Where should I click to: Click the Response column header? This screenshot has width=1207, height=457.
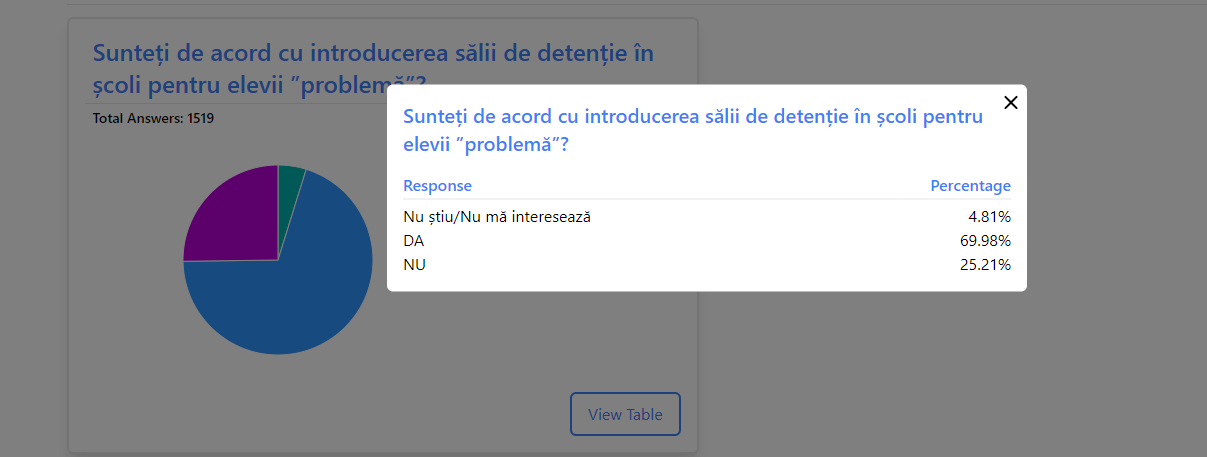pyautogui.click(x=437, y=186)
